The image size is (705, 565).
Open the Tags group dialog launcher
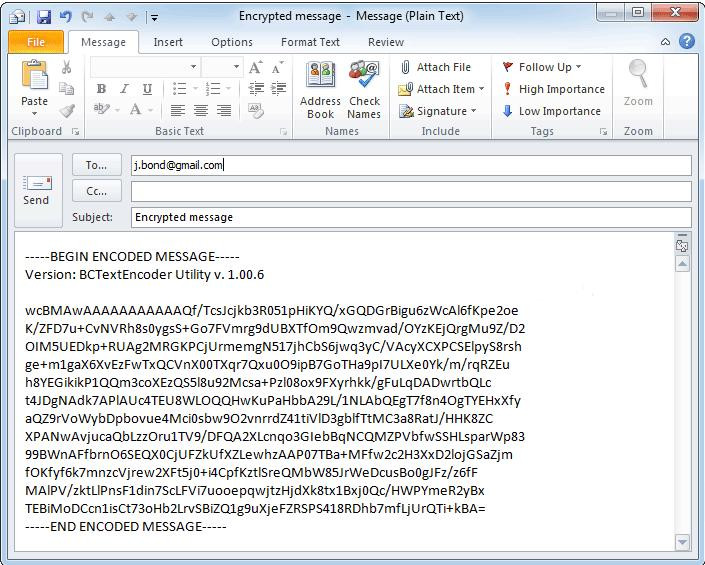click(603, 131)
